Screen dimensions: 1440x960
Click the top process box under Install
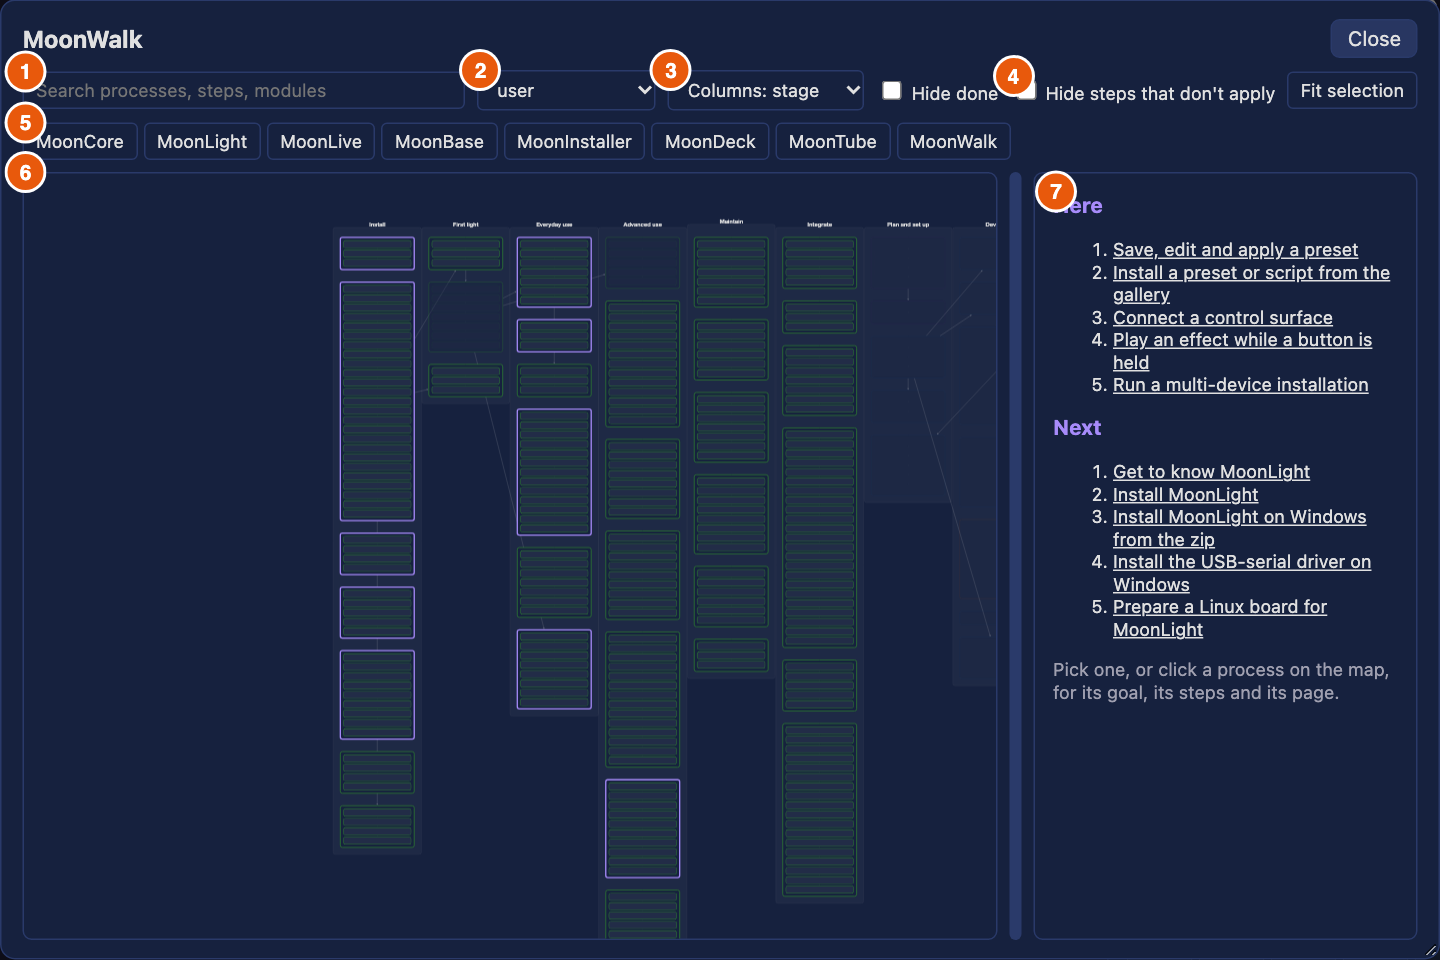coord(377,253)
